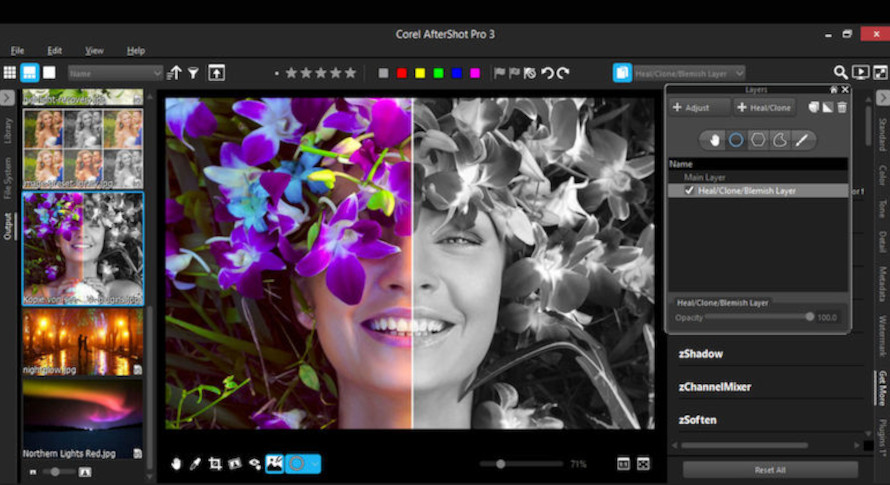This screenshot has width=890, height=485.
Task: Click the + Adjust layer button
Action: point(698,107)
